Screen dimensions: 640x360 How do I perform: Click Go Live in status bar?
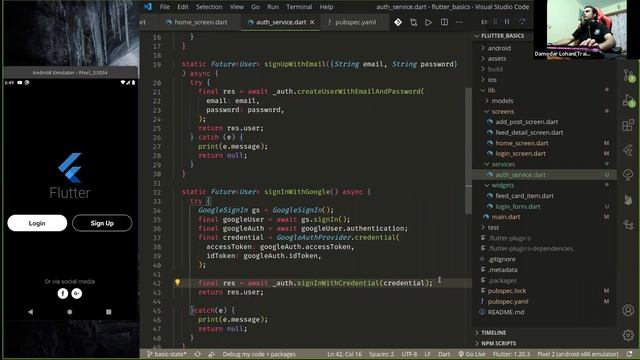[472, 354]
